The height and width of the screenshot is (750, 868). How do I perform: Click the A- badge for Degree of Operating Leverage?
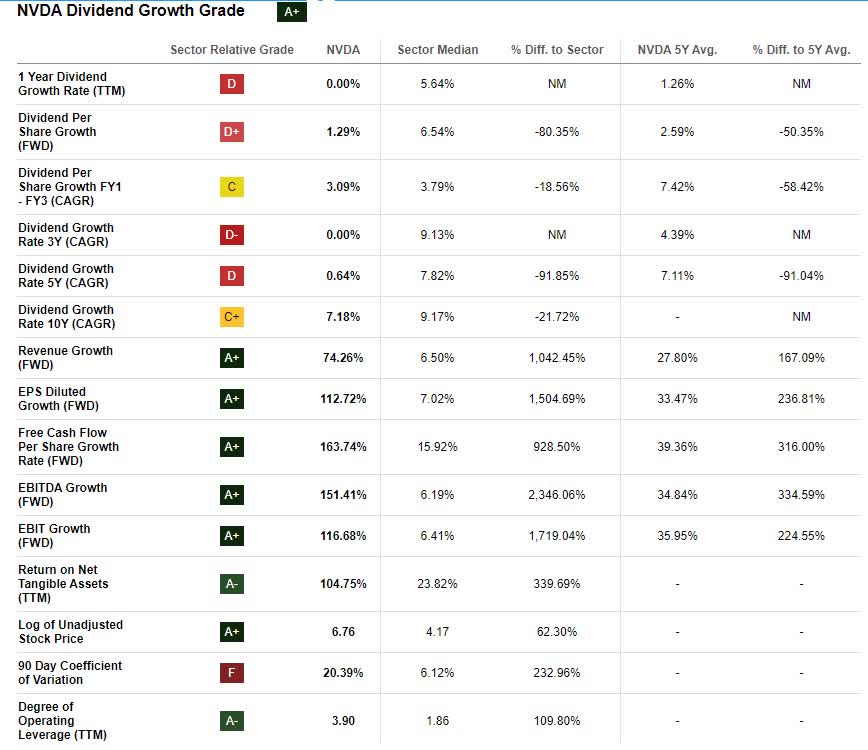[232, 721]
